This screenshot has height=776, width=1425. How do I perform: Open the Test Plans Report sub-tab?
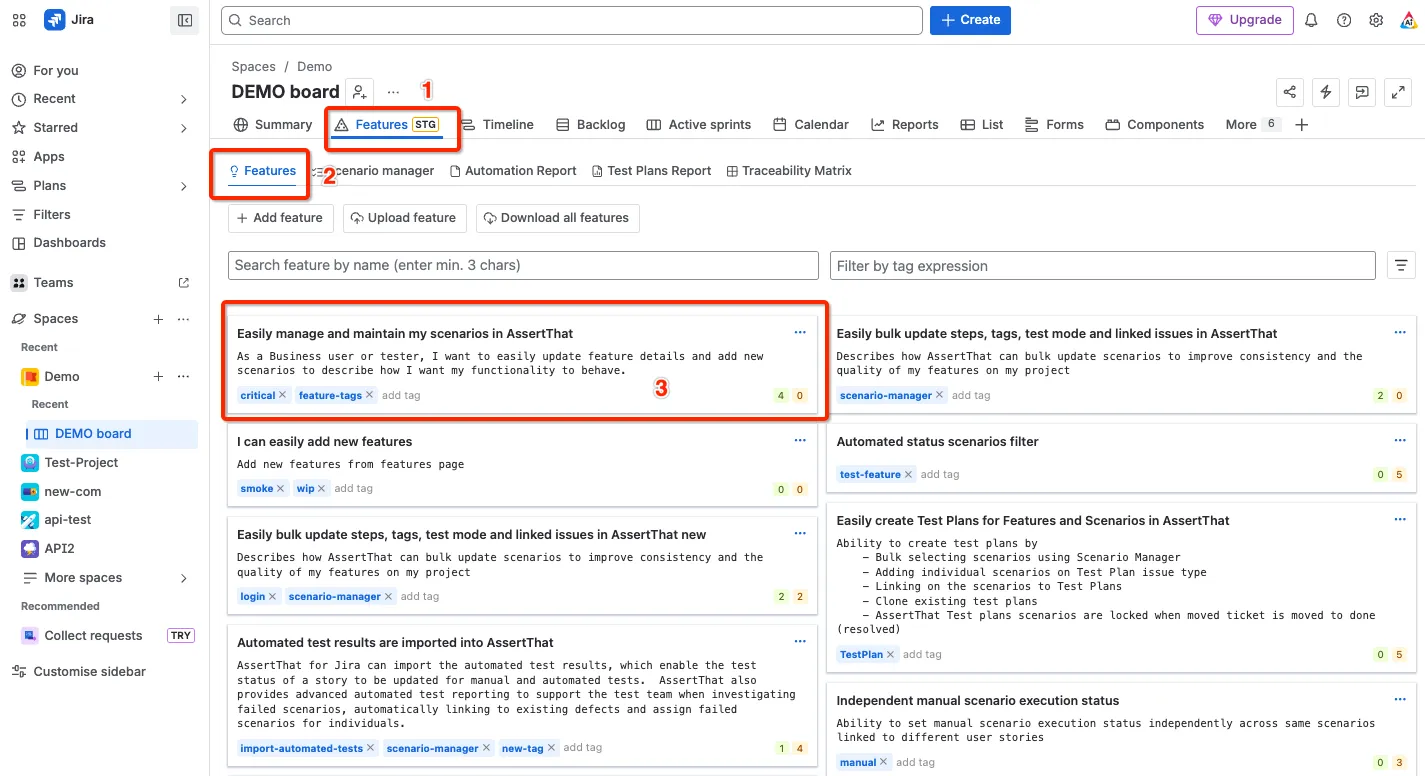(651, 171)
